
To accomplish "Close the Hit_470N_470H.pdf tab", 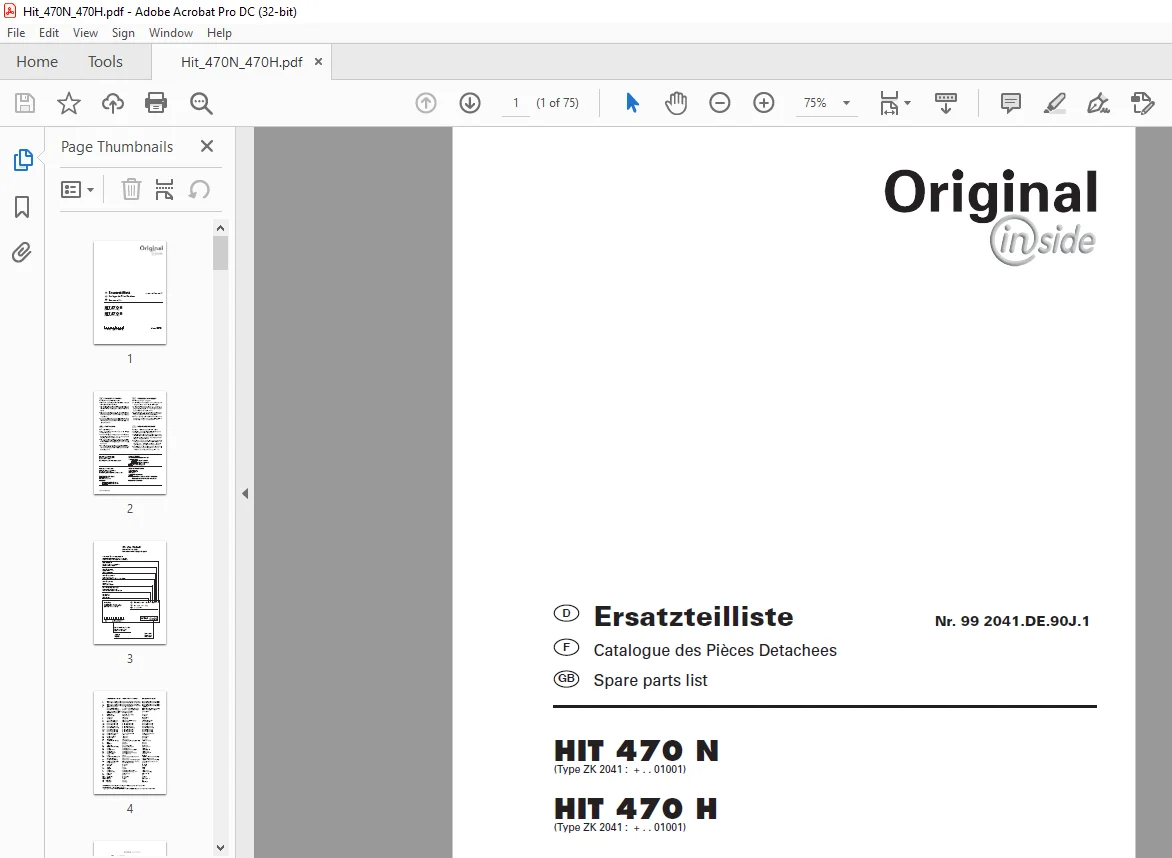I will pos(318,62).
